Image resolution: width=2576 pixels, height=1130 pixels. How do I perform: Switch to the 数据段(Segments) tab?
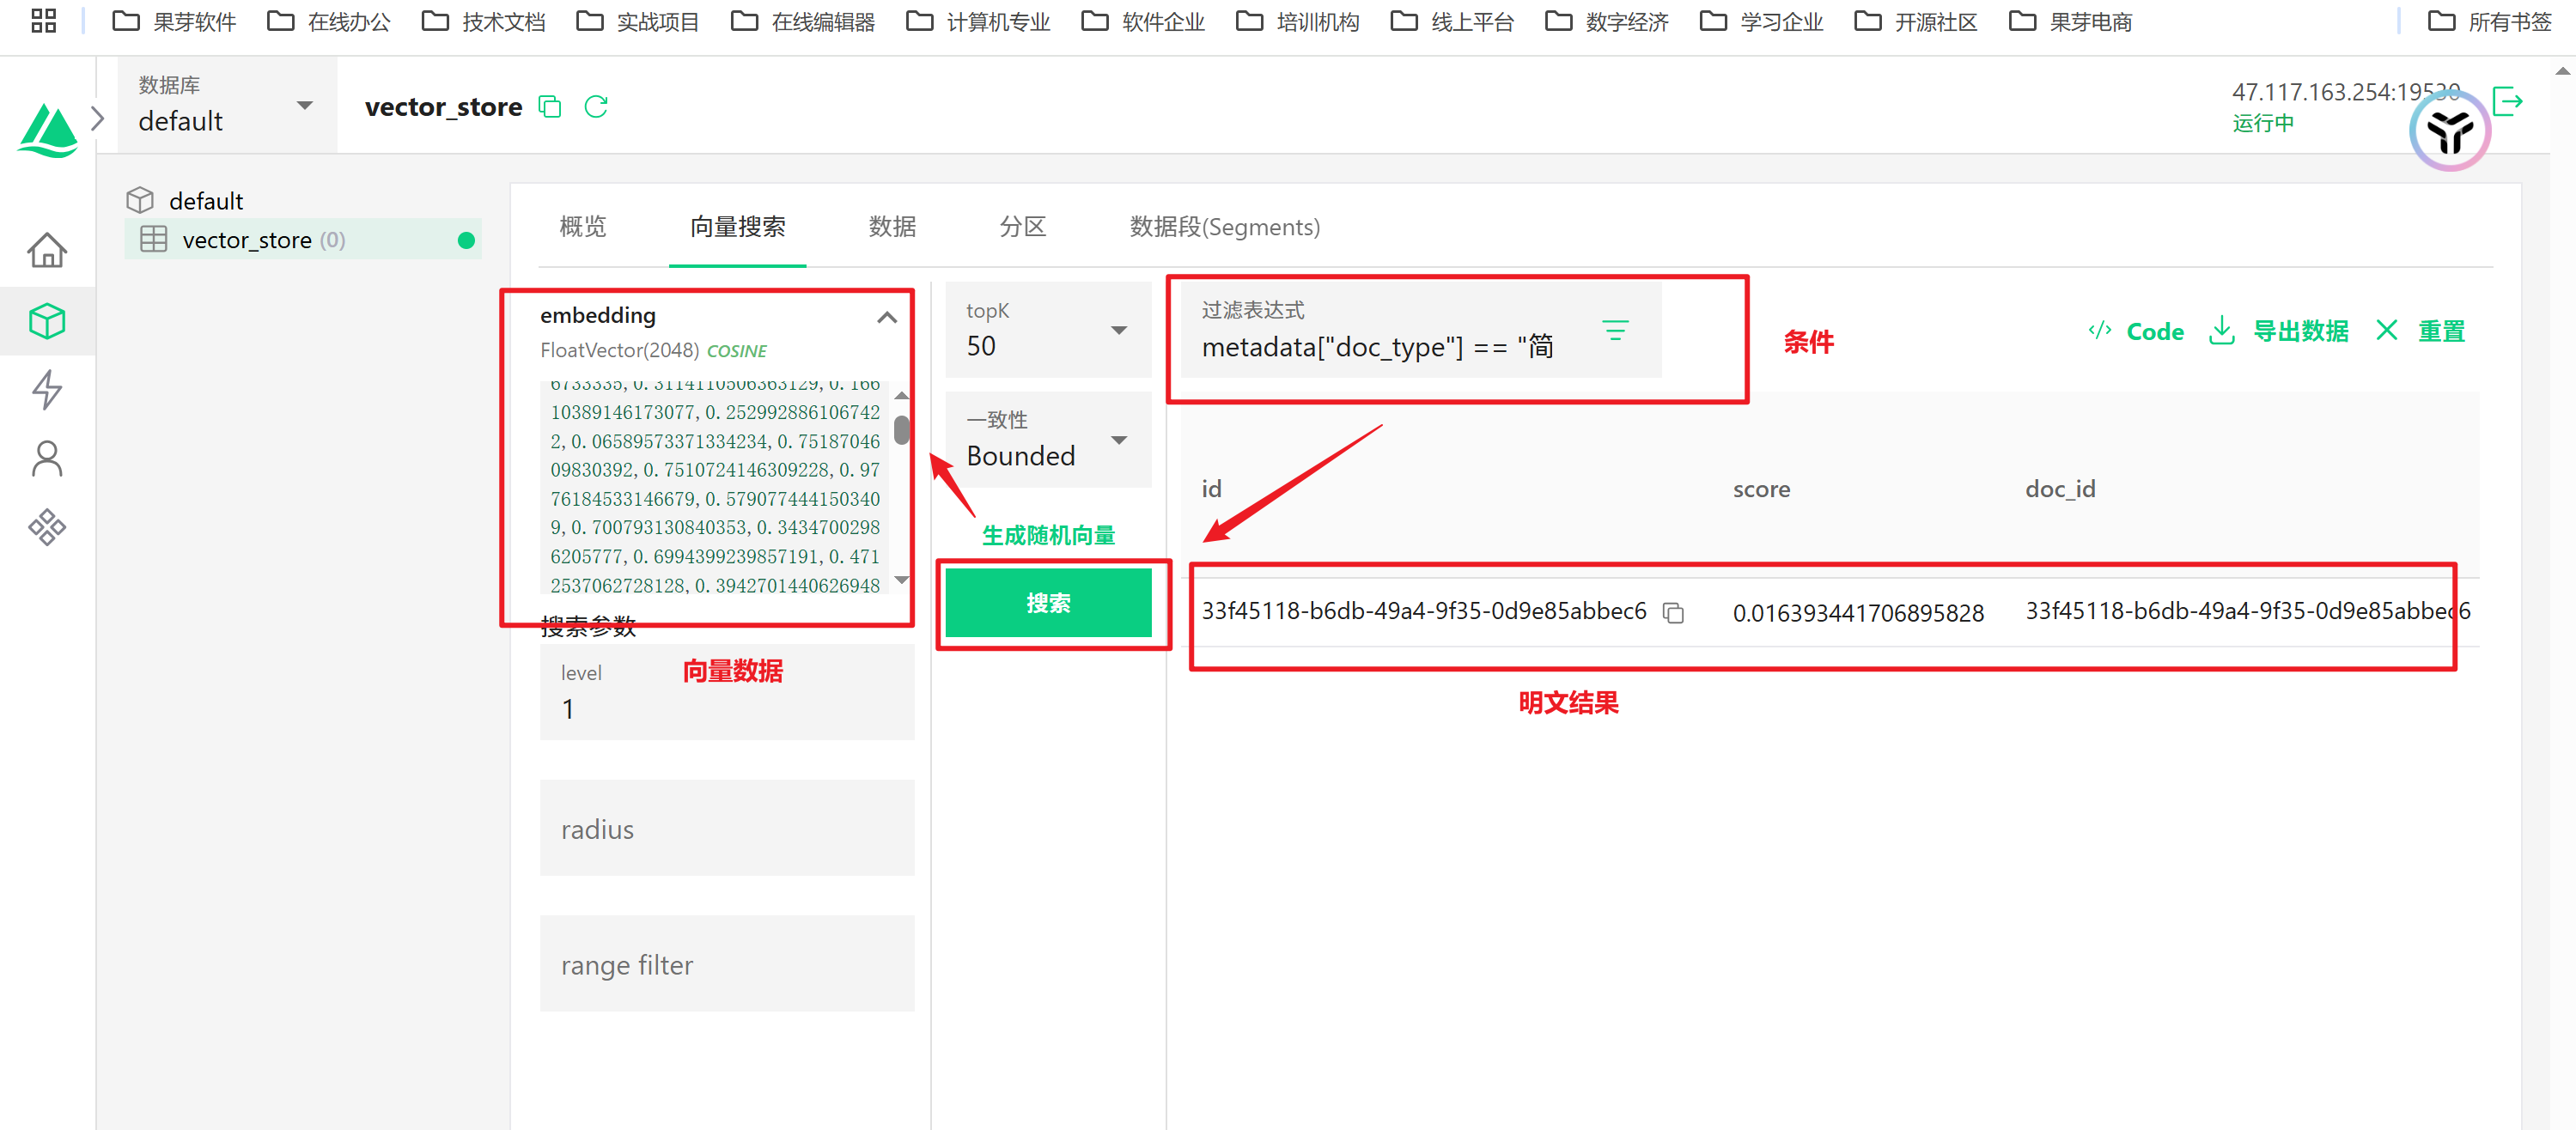(1224, 227)
